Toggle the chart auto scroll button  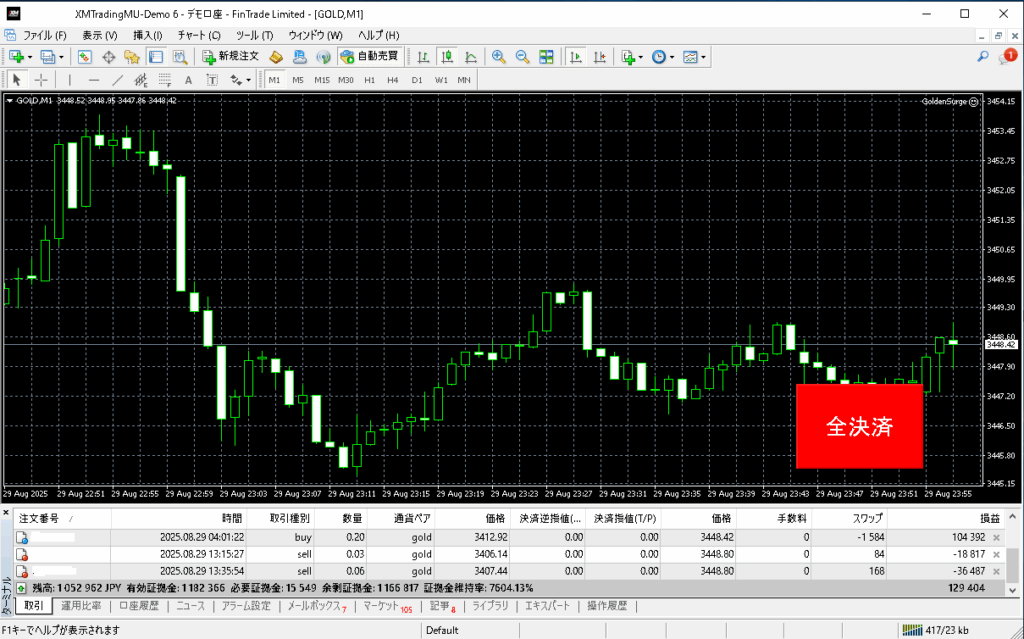(575, 57)
